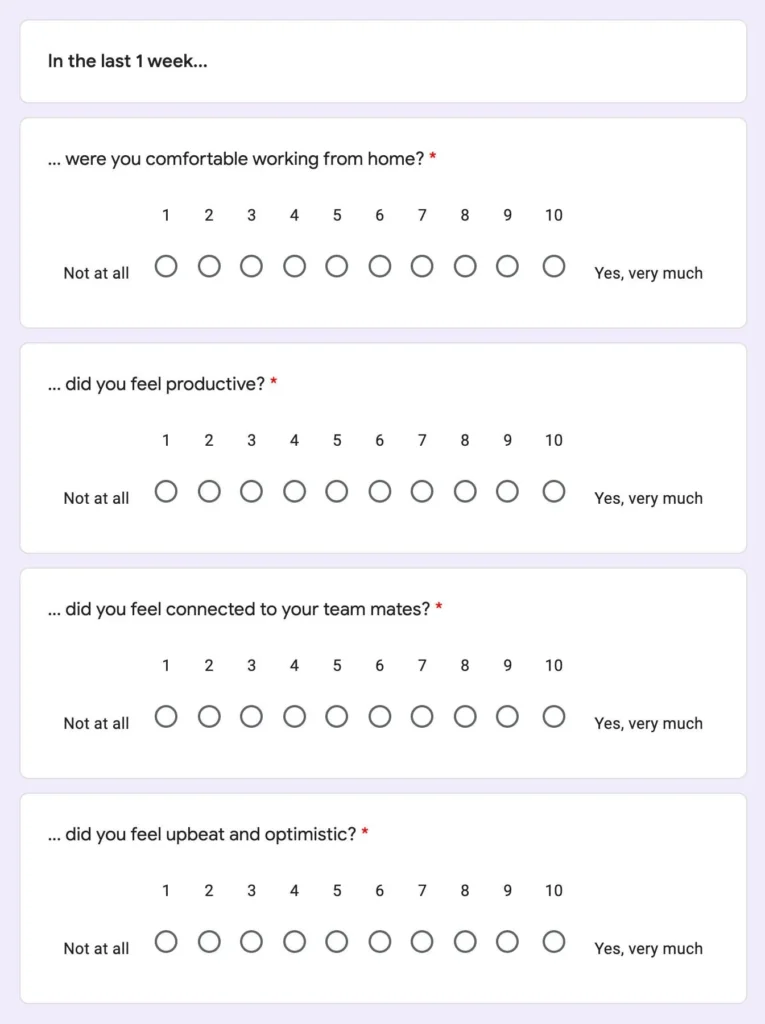Select 2 for upbeat and optimistic
765x1024 pixels.
click(209, 942)
